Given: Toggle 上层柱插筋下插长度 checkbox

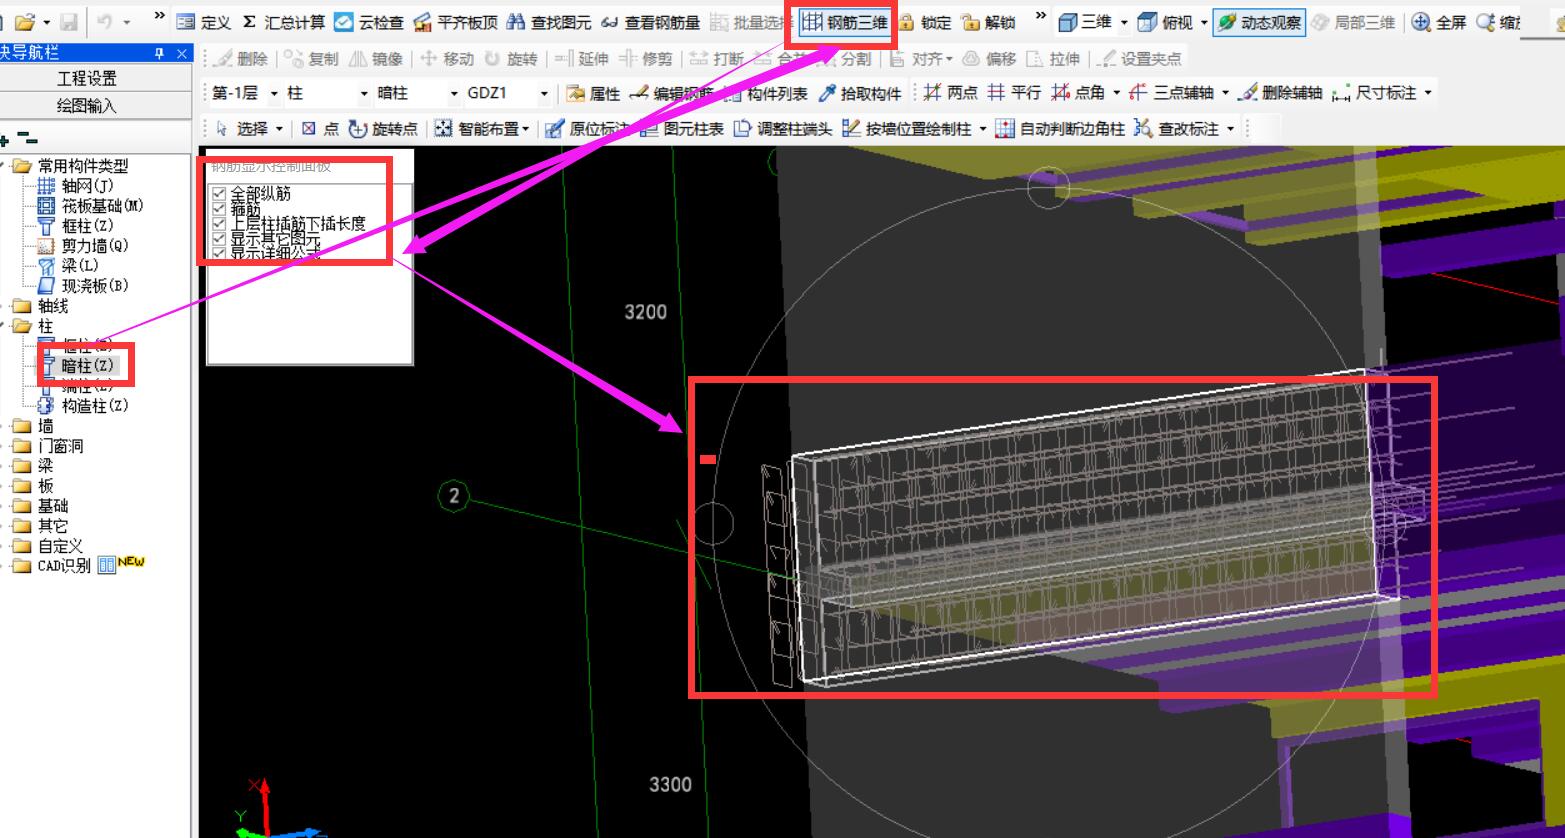Looking at the screenshot, I should click(x=219, y=224).
